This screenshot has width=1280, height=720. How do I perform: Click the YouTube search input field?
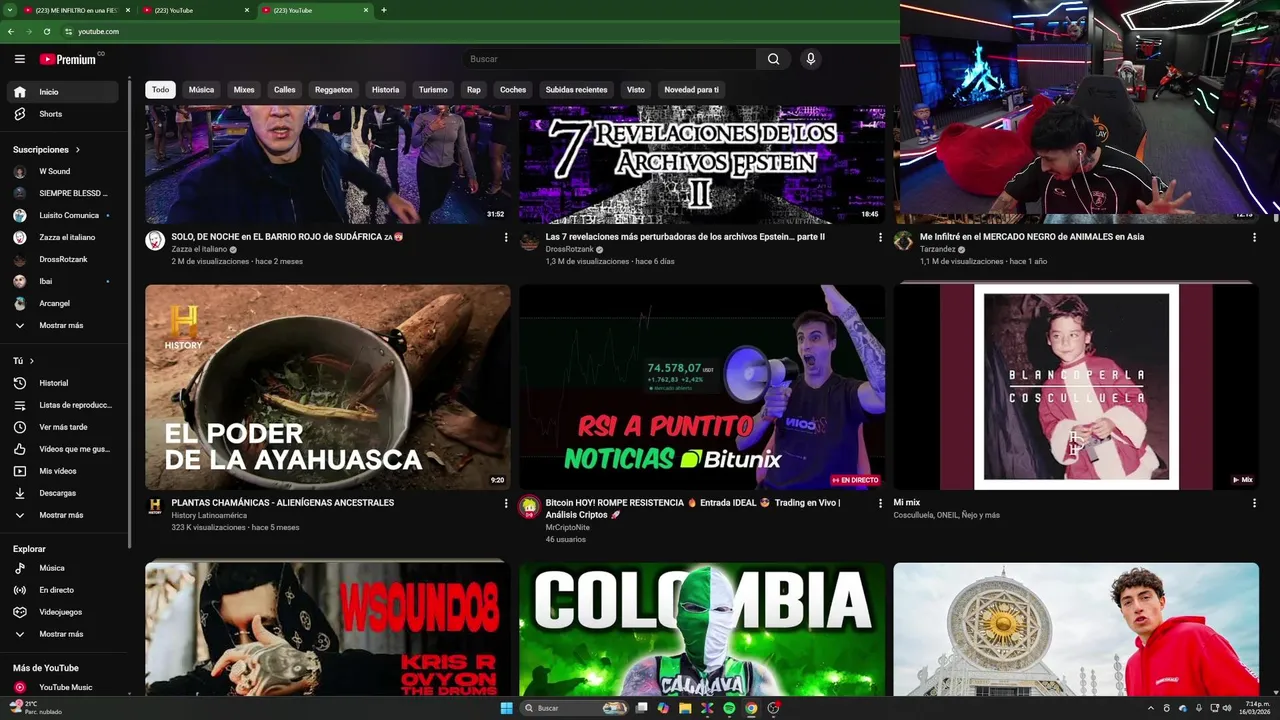pos(610,59)
